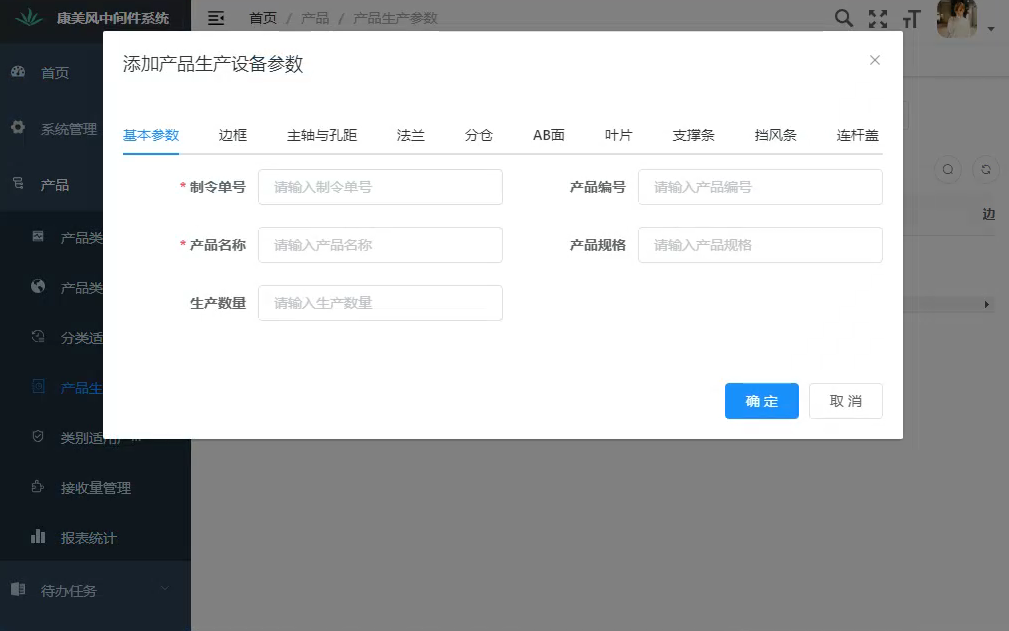1009x631 pixels.
Task: Click the 确定 button
Action: [x=761, y=401]
